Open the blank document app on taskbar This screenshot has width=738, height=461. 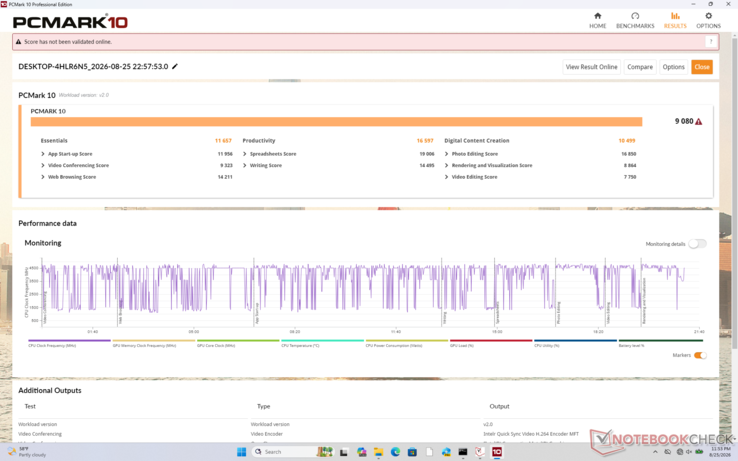pos(429,452)
